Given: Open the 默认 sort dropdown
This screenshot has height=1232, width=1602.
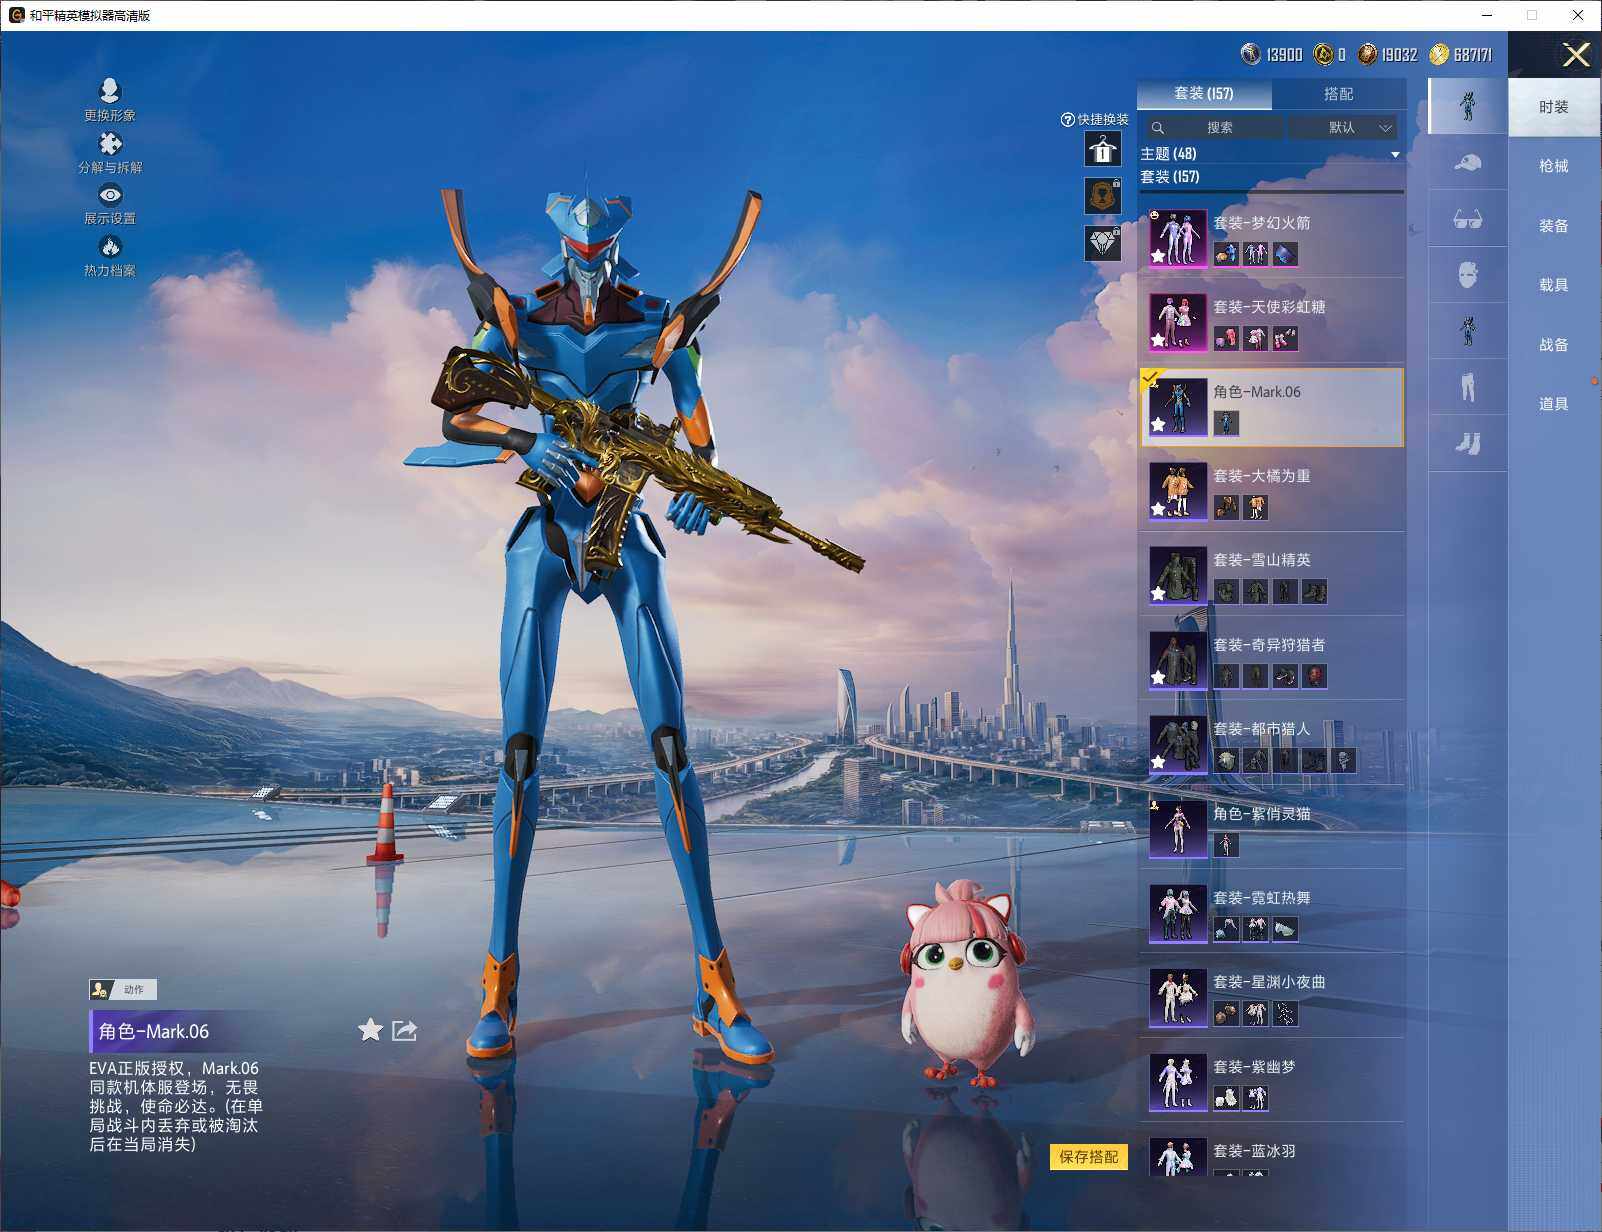Looking at the screenshot, I should coord(1343,128).
